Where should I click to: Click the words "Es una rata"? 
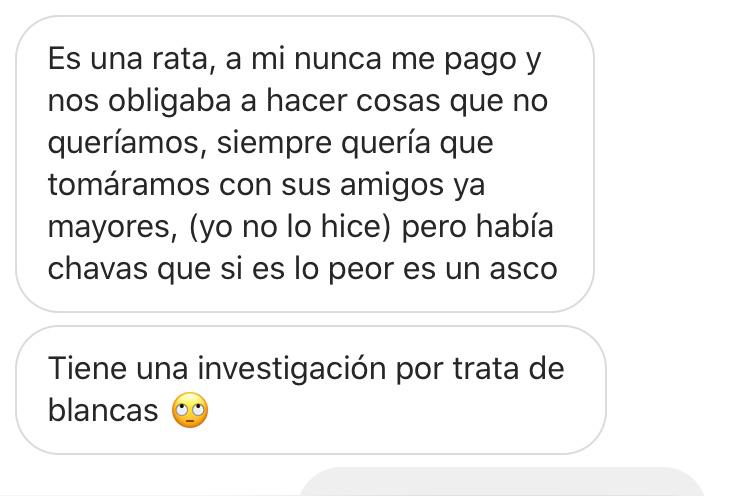click(x=127, y=59)
